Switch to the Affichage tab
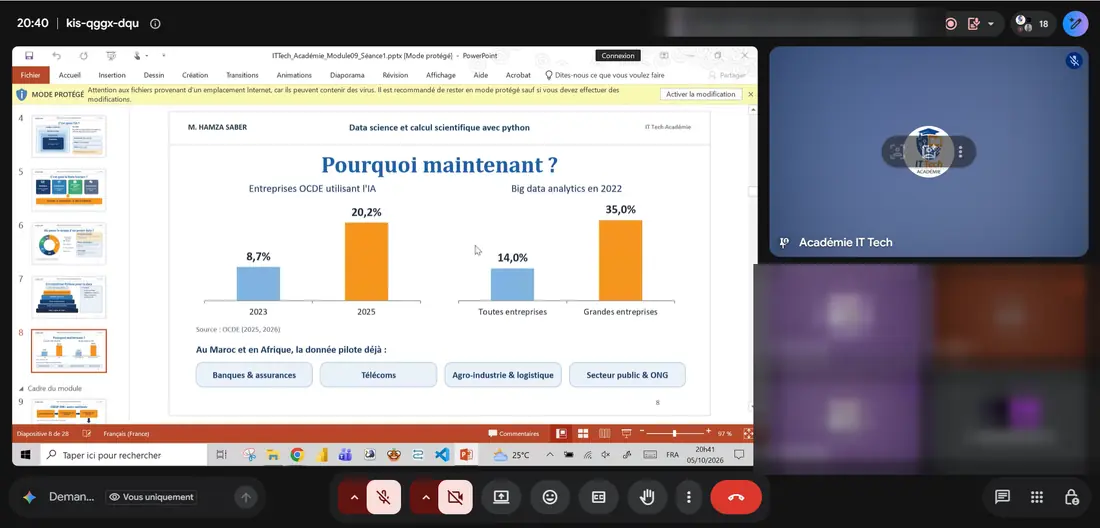This screenshot has width=1100, height=528. [441, 75]
